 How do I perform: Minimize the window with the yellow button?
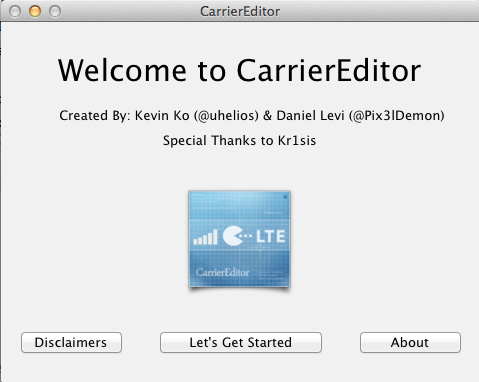coord(35,11)
